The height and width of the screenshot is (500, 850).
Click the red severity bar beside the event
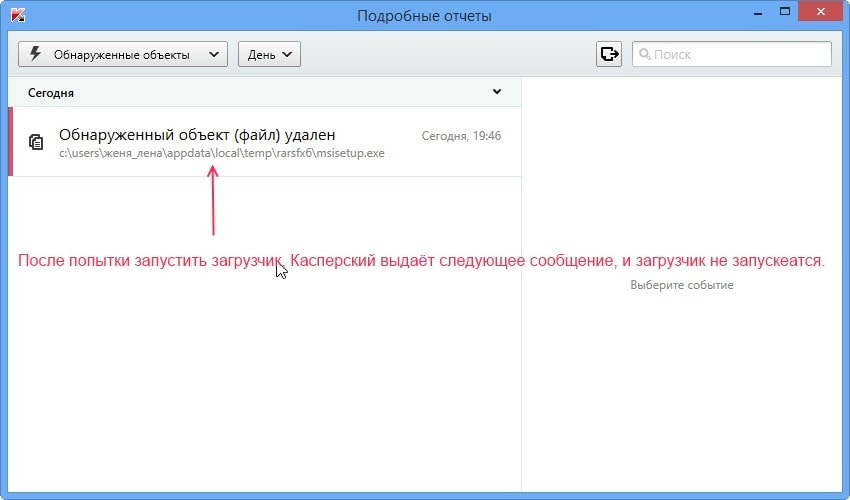pyautogui.click(x=10, y=142)
